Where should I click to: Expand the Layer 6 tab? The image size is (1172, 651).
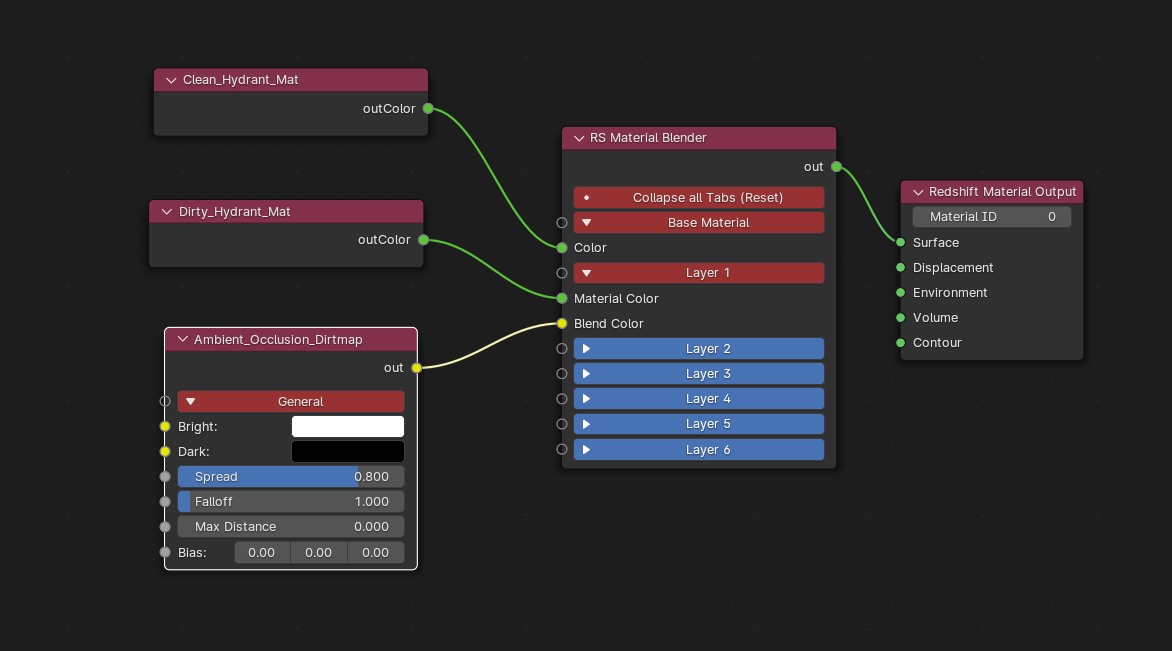coord(699,450)
